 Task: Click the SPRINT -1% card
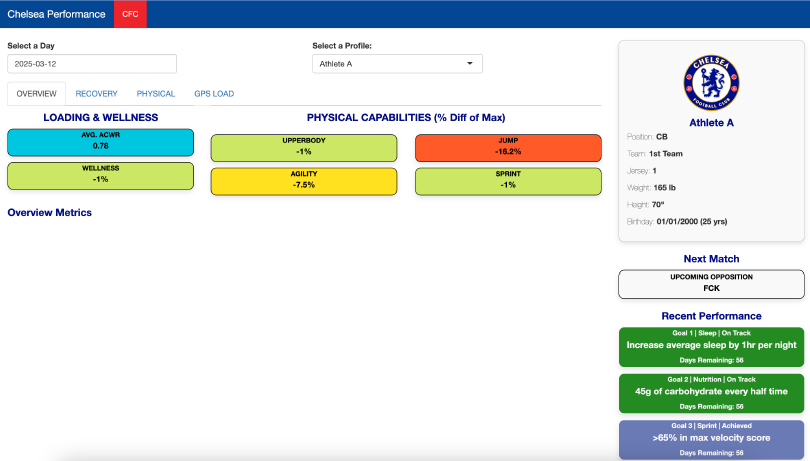click(x=508, y=181)
